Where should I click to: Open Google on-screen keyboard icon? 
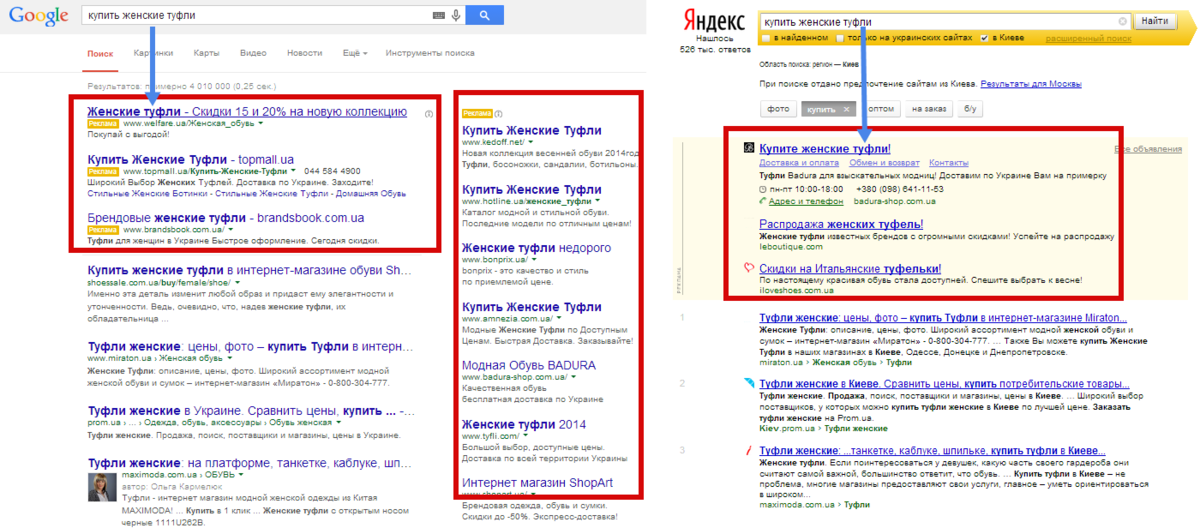tap(438, 15)
